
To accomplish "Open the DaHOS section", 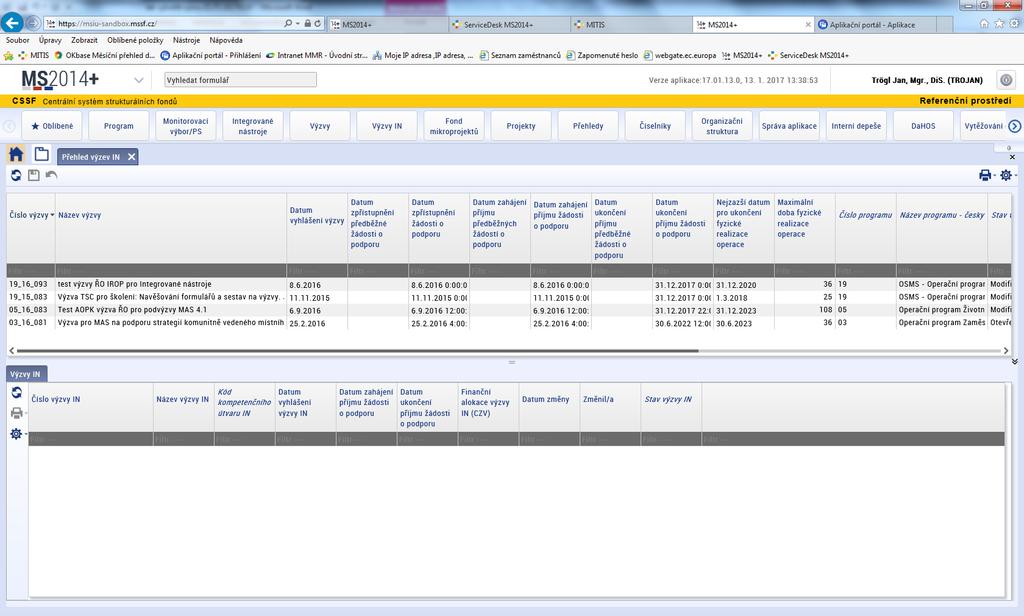I will pos(923,126).
